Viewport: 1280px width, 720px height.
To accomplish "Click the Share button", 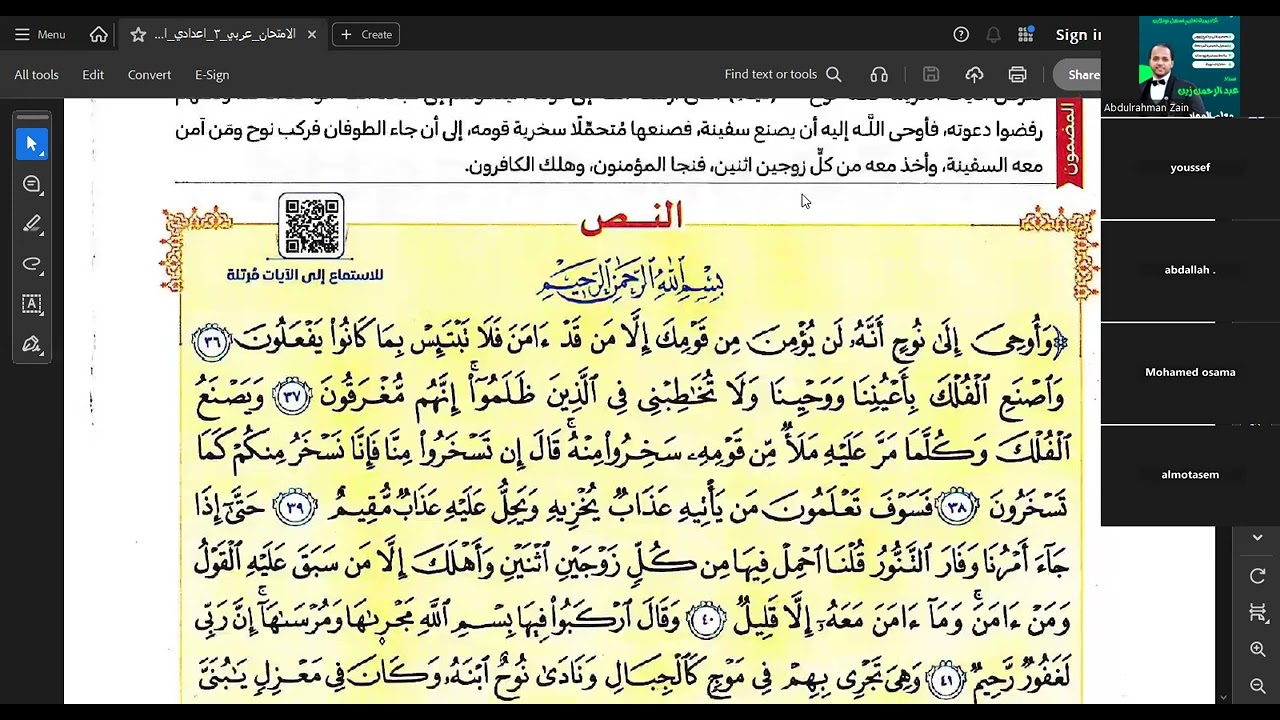I will point(1078,74).
